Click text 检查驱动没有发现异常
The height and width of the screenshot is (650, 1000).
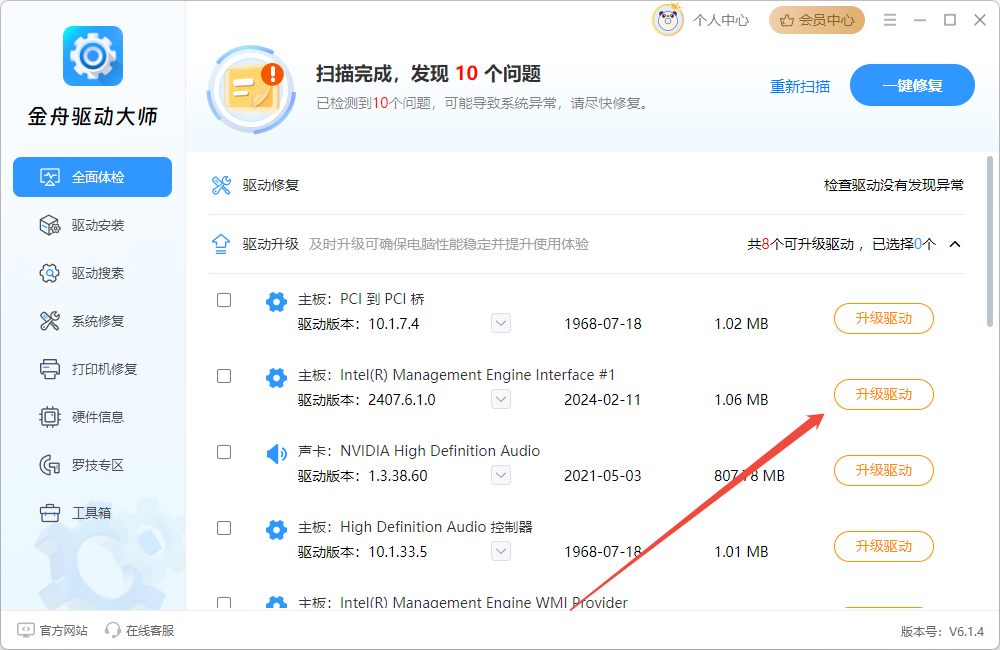[x=893, y=185]
